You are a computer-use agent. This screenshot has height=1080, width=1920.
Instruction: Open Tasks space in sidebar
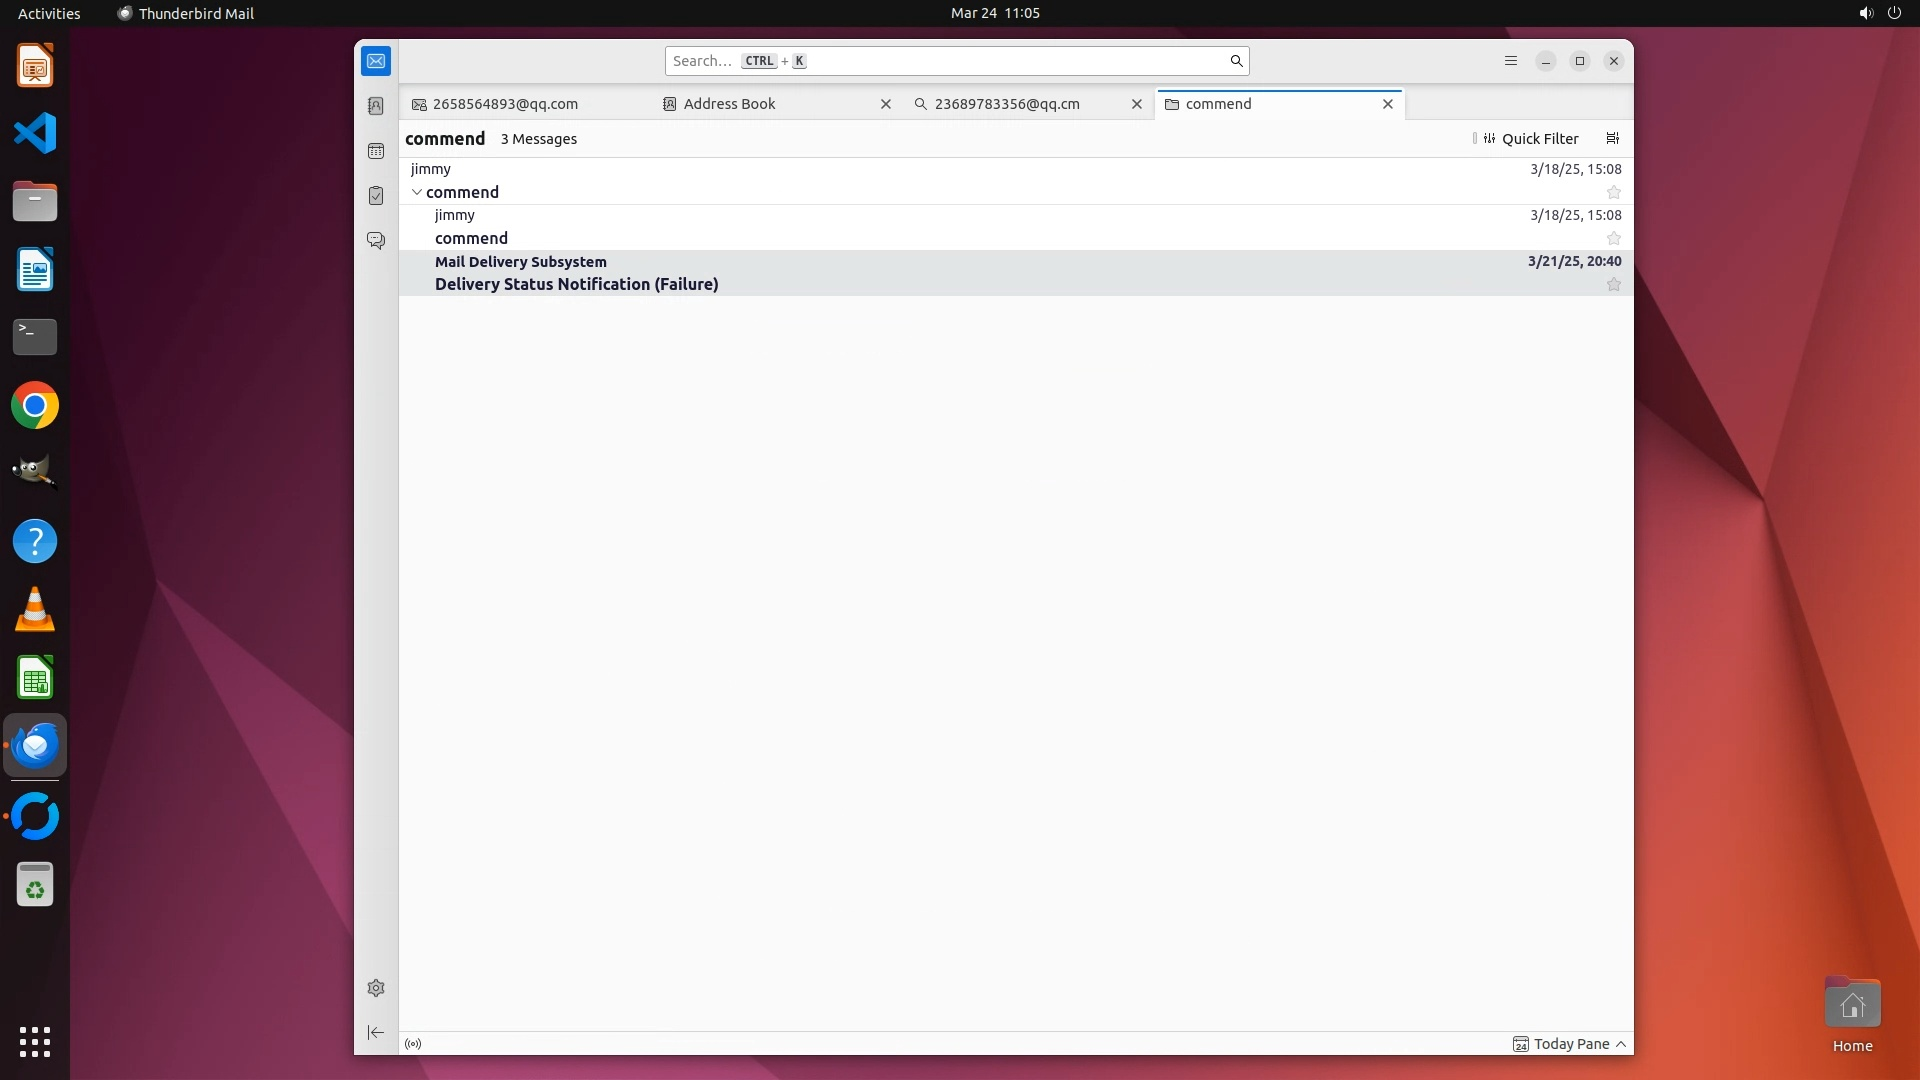376,196
